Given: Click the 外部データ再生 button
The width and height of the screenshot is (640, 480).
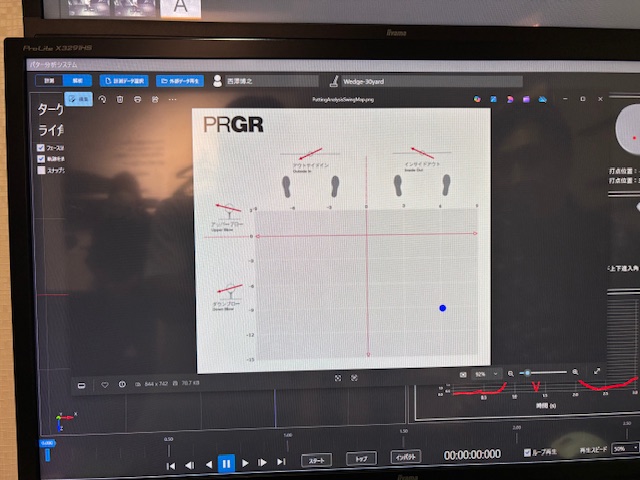Looking at the screenshot, I should click(x=180, y=81).
